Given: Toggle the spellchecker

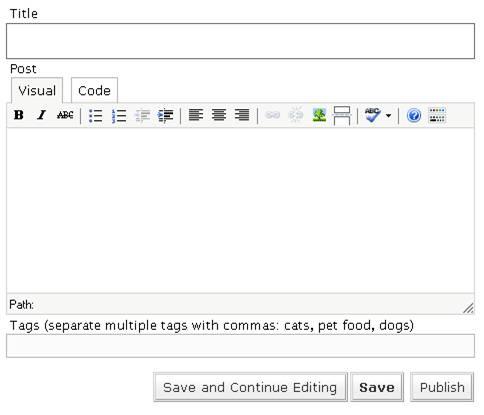Looking at the screenshot, I should [x=372, y=115].
